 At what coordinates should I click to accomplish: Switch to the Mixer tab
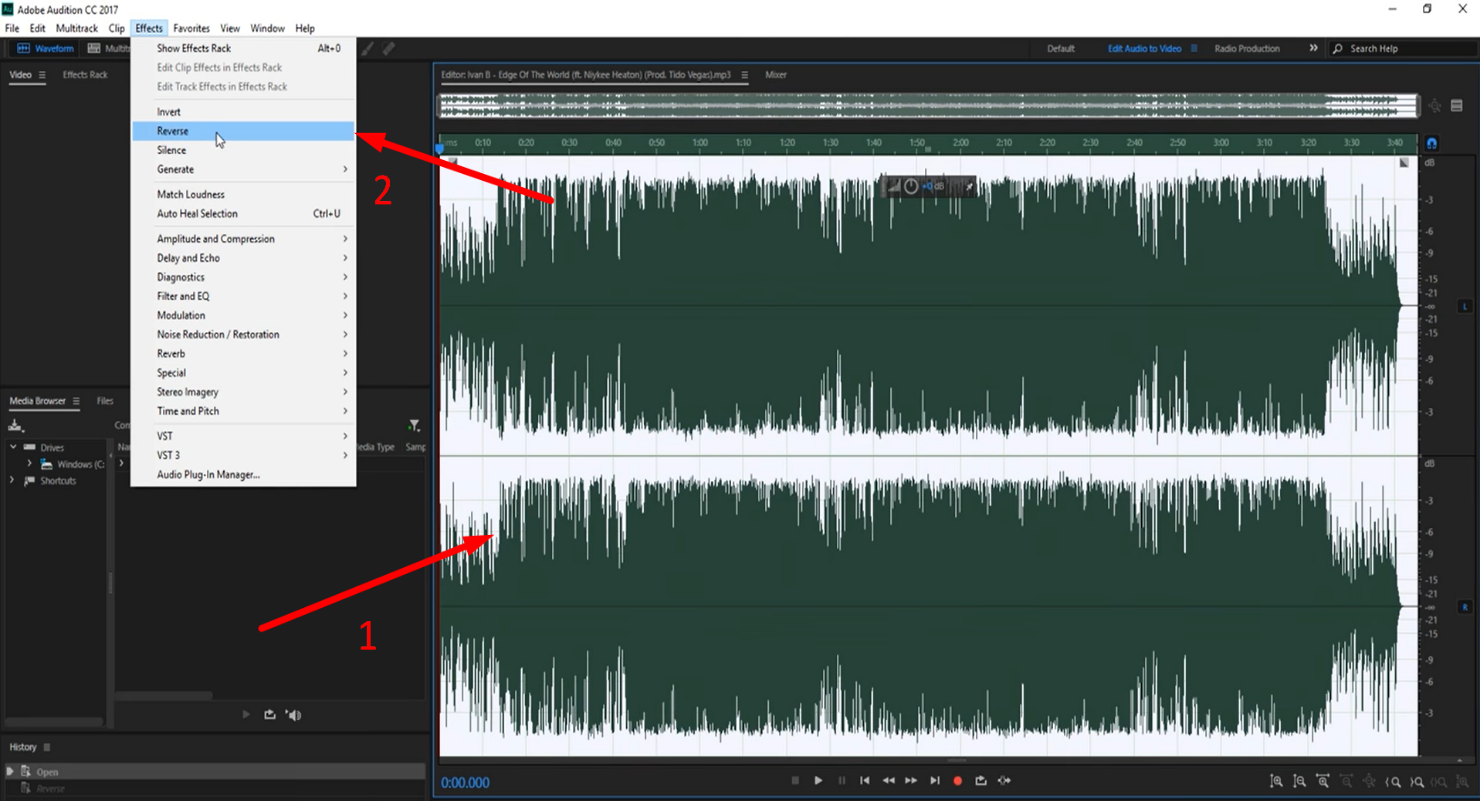(x=776, y=74)
